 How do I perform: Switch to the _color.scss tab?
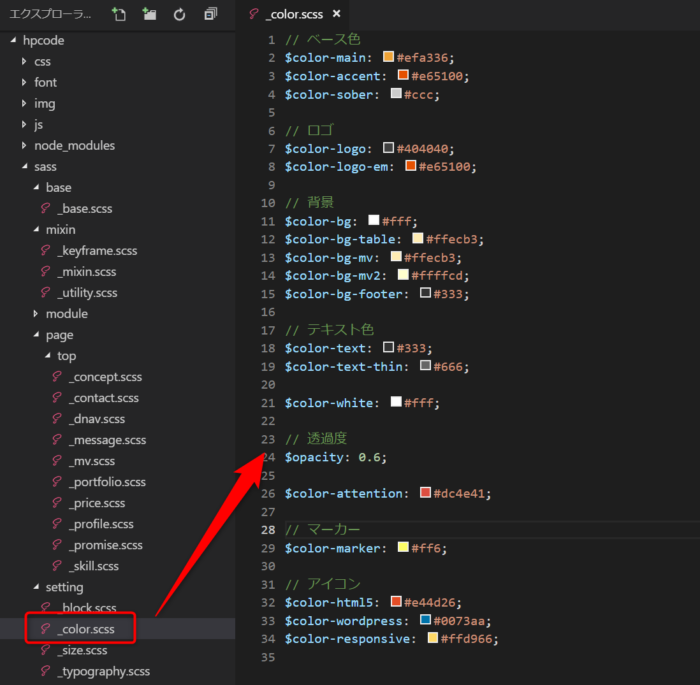click(x=296, y=14)
